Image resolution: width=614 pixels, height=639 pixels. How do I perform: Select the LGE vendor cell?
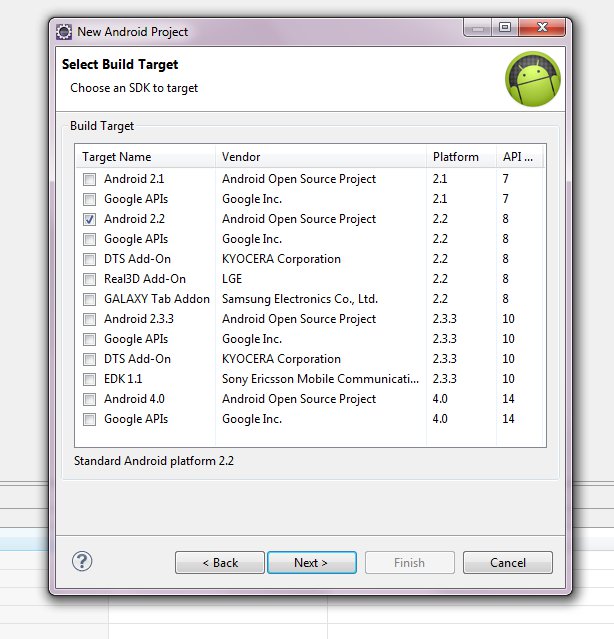pyautogui.click(x=232, y=279)
